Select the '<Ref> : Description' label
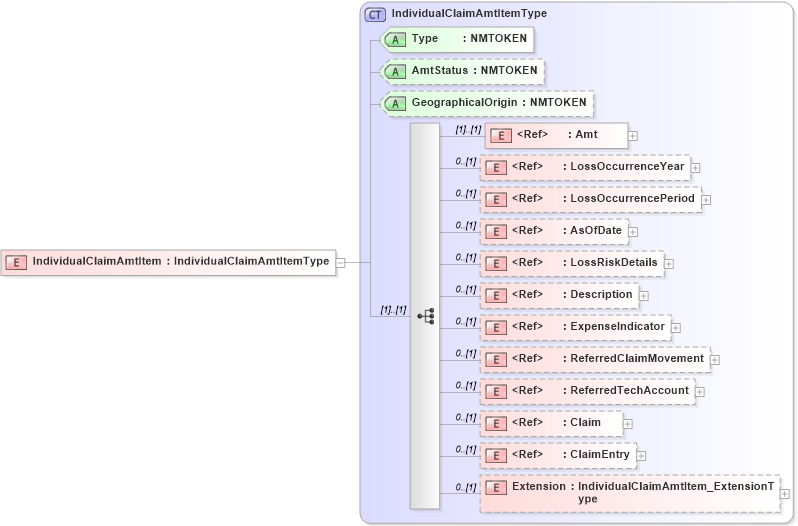Image resolution: width=798 pixels, height=526 pixels. [572, 295]
